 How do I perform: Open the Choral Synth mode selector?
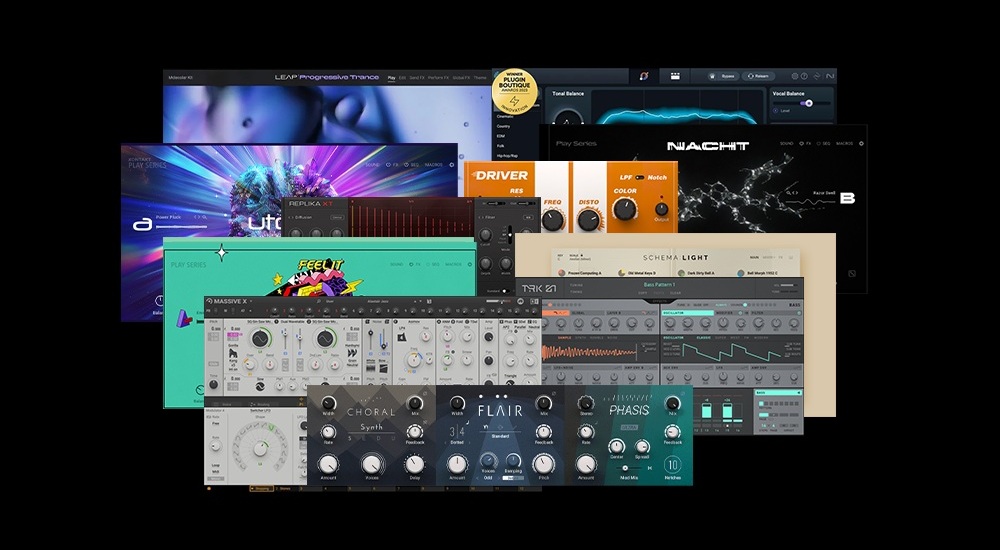[x=371, y=427]
